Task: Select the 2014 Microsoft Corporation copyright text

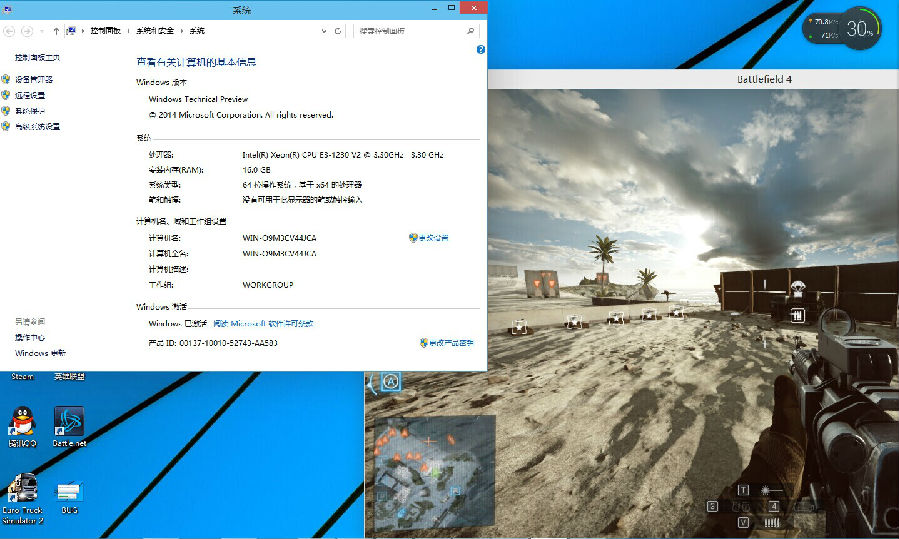Action: [x=241, y=115]
